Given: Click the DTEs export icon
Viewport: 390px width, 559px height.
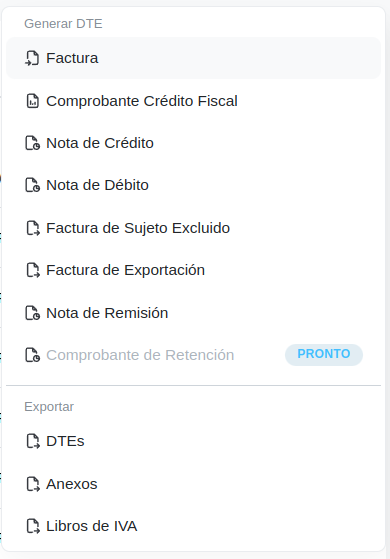Looking at the screenshot, I should point(33,441).
